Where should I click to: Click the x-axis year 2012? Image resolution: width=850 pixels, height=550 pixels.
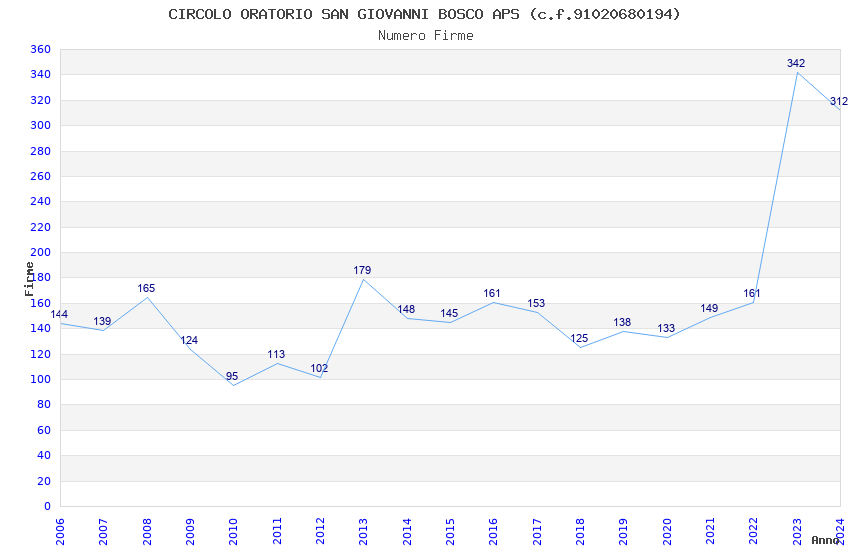[x=320, y=532]
